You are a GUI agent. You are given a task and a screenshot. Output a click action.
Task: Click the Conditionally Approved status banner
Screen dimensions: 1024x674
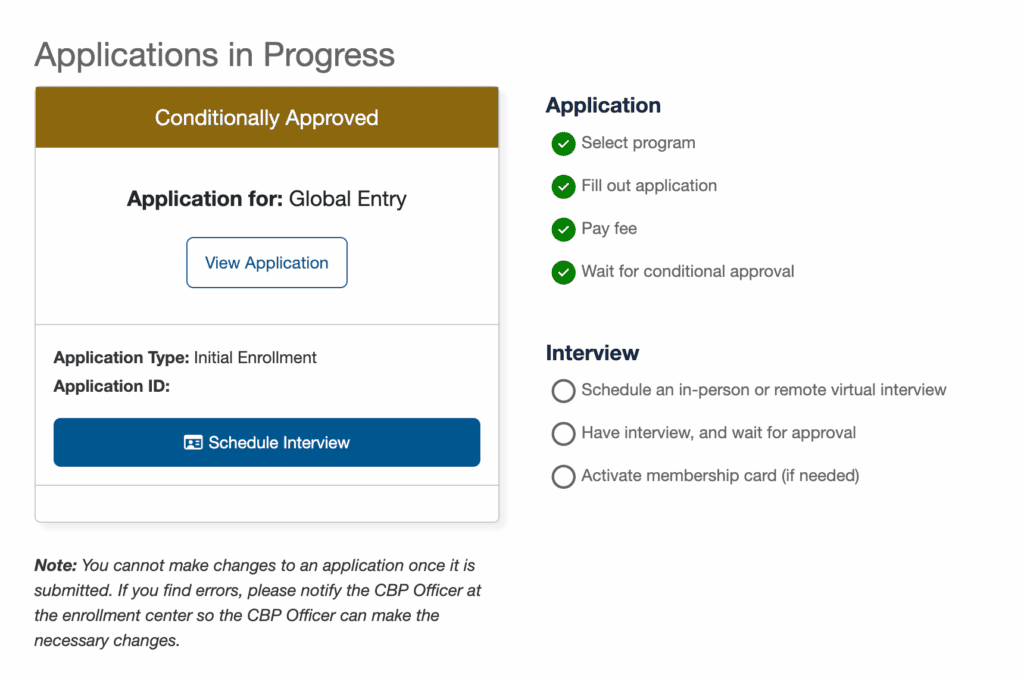266,117
